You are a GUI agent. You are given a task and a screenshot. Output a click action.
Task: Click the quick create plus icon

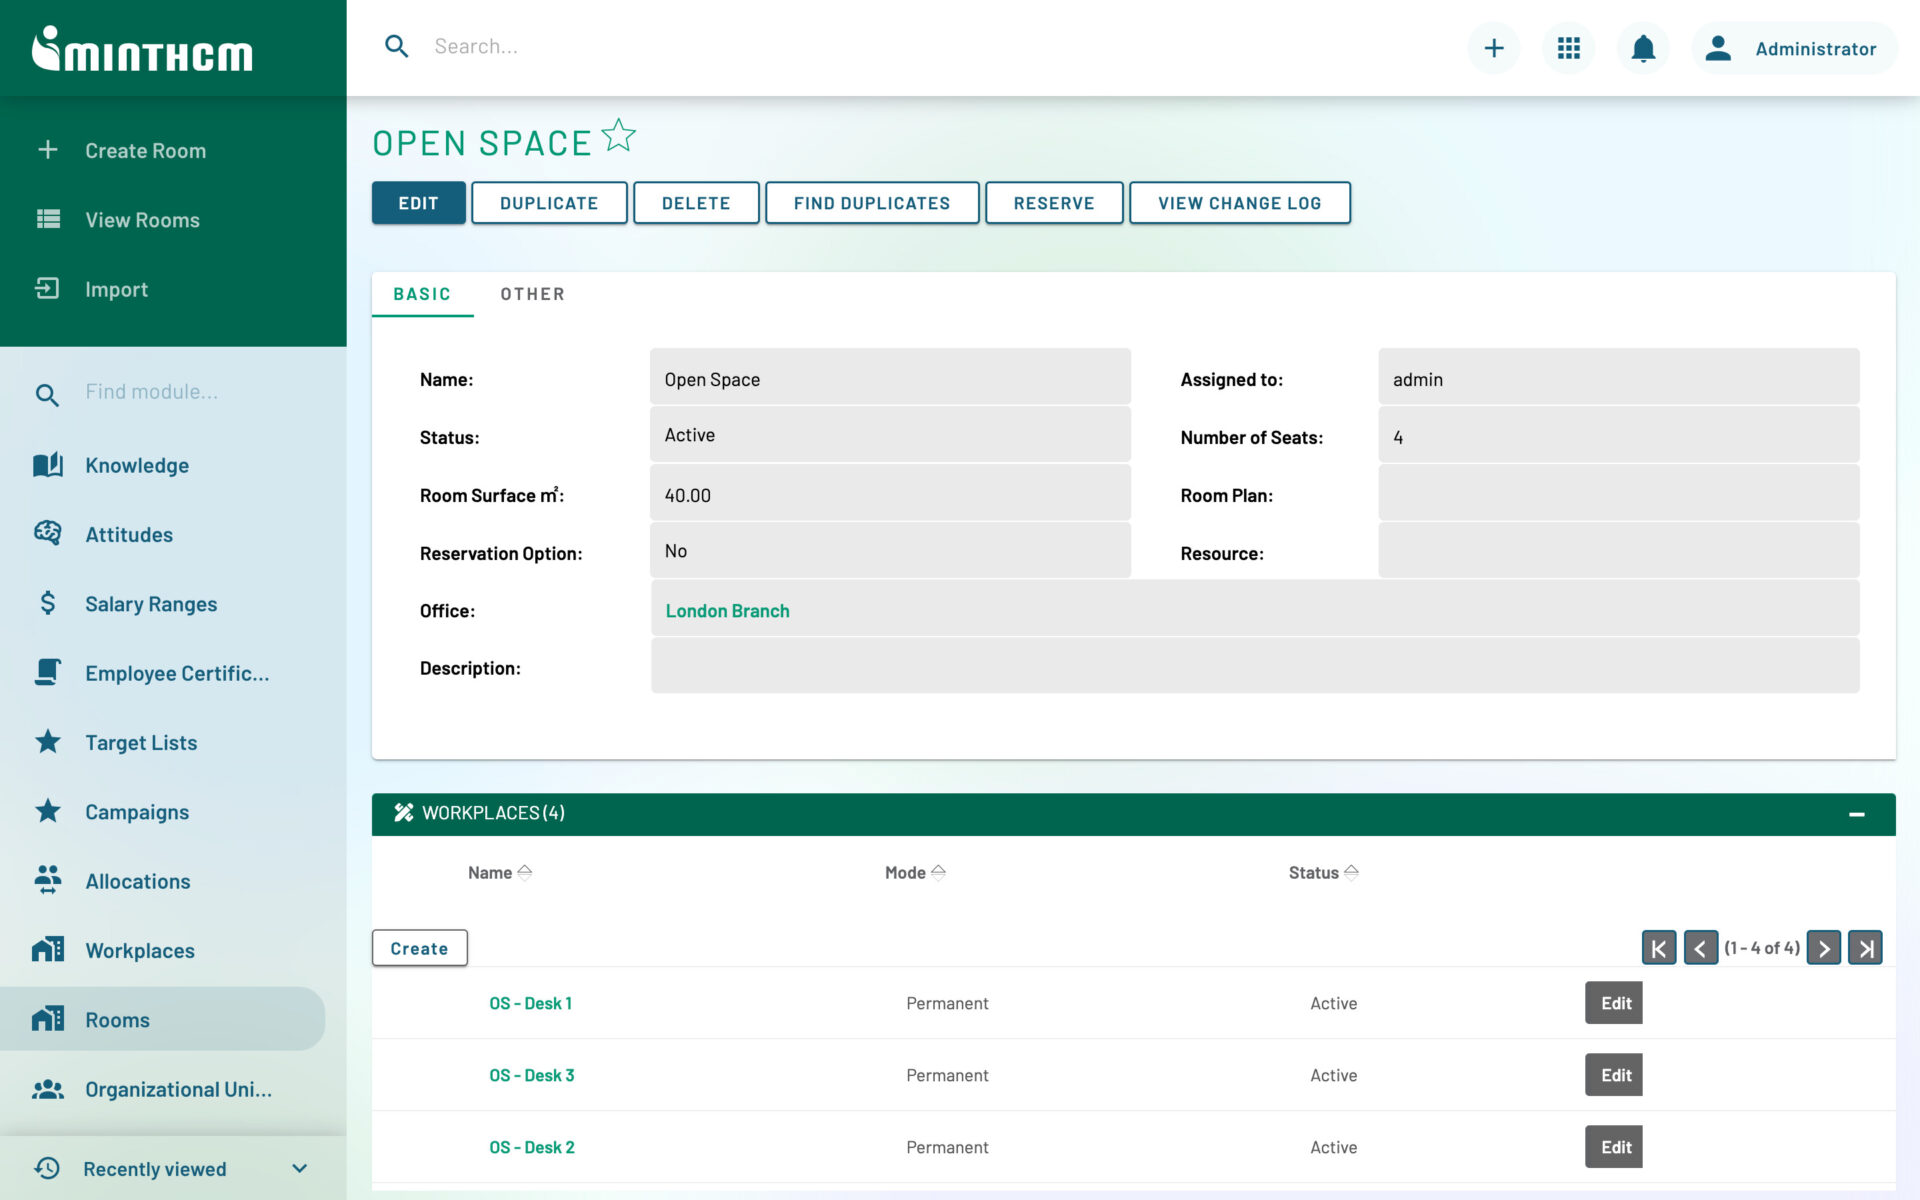[x=1493, y=47]
